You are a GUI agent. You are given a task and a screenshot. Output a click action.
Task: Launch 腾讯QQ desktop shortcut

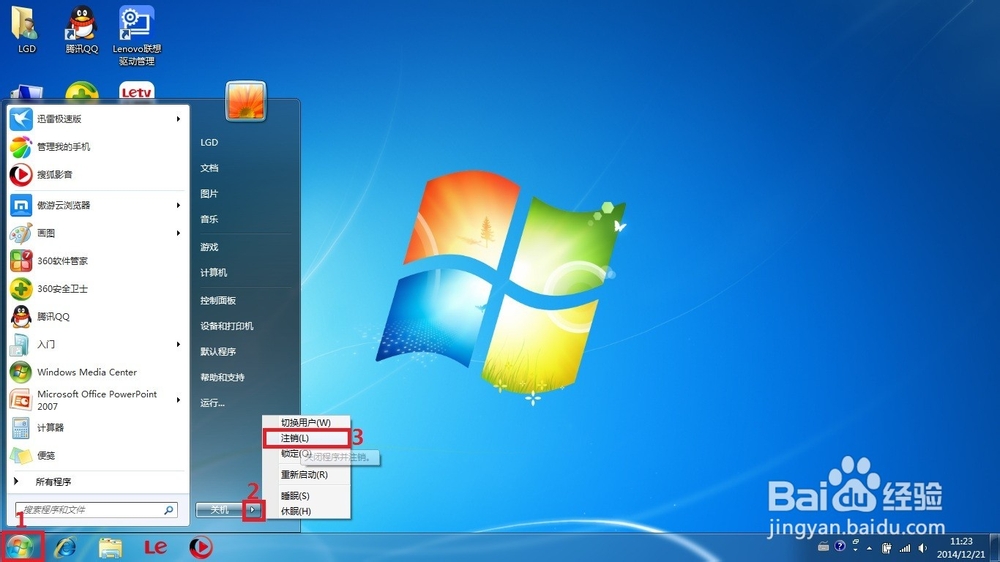pyautogui.click(x=82, y=29)
